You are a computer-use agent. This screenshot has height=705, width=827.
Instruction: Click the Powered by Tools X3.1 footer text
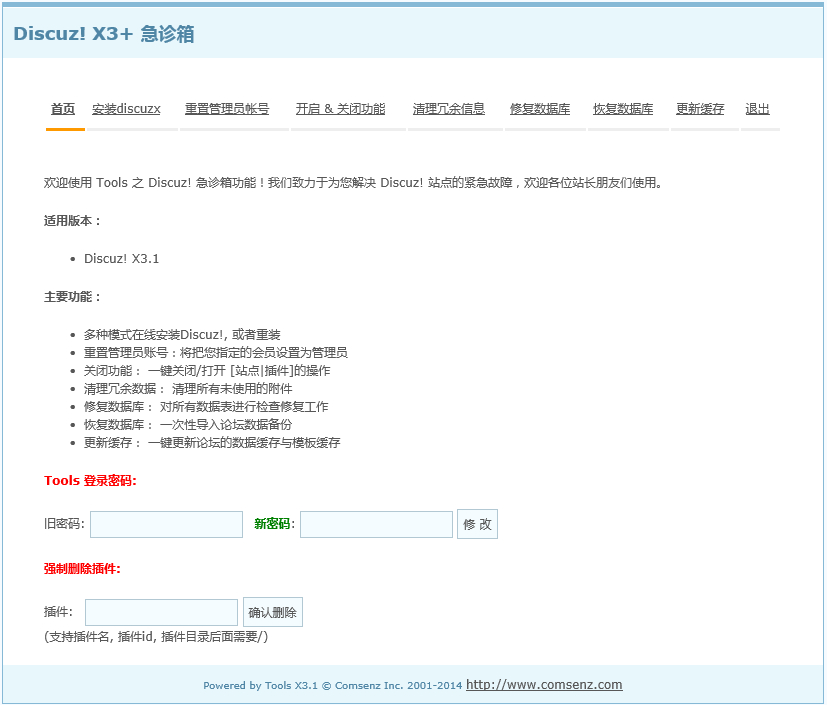(332, 685)
